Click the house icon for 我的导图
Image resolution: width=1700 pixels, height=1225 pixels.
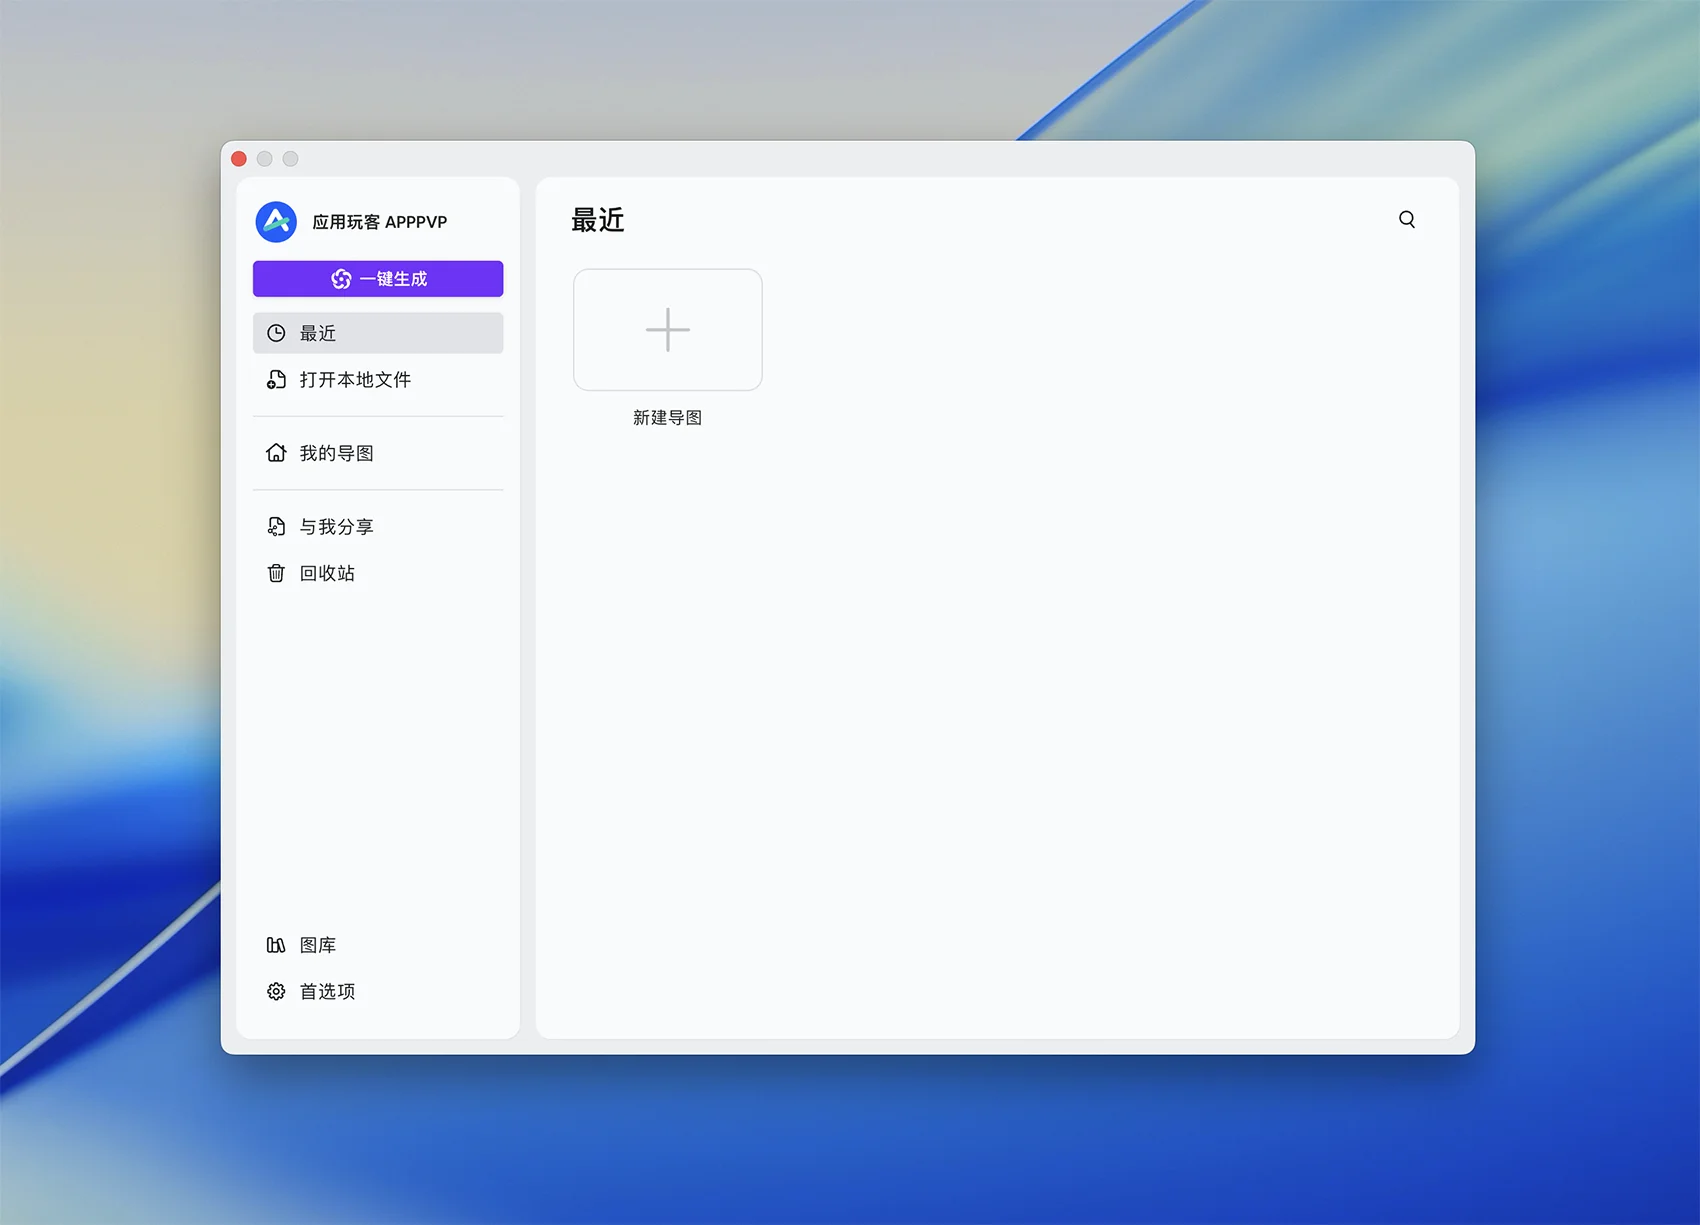[276, 453]
